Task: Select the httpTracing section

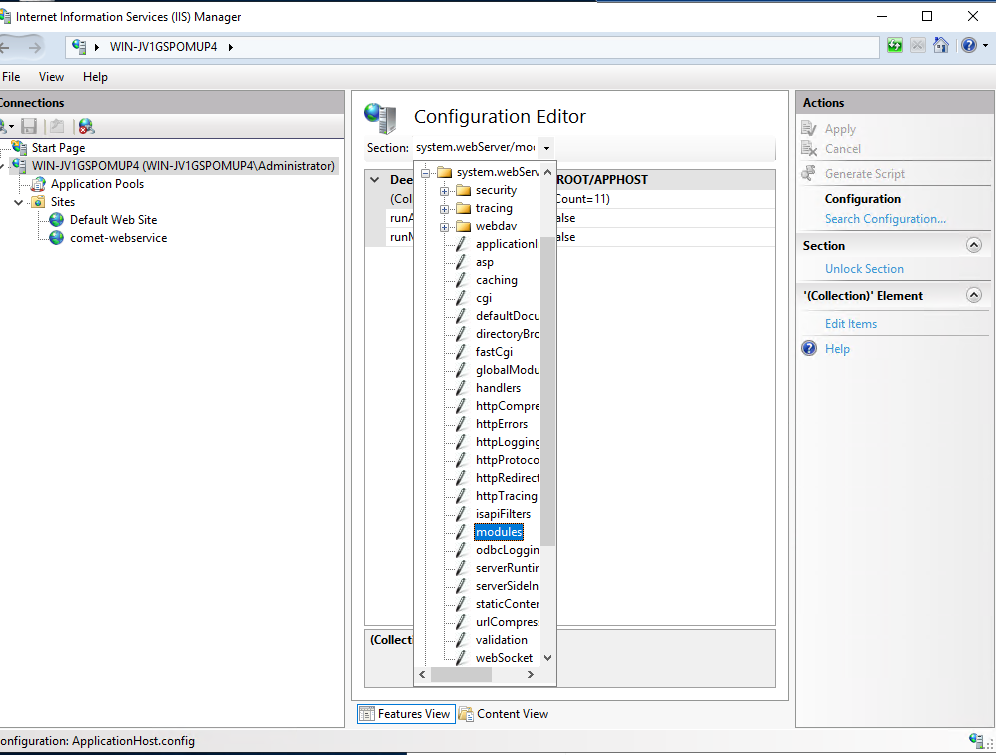Action: (506, 496)
